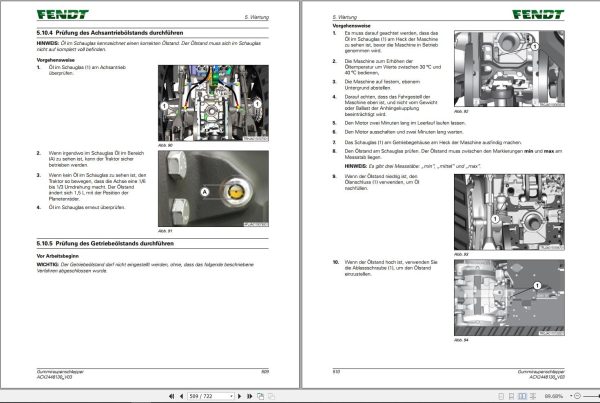Open the zoom level dropdown arrow
Viewport: 600px width, 403px height.
(x=571, y=396)
